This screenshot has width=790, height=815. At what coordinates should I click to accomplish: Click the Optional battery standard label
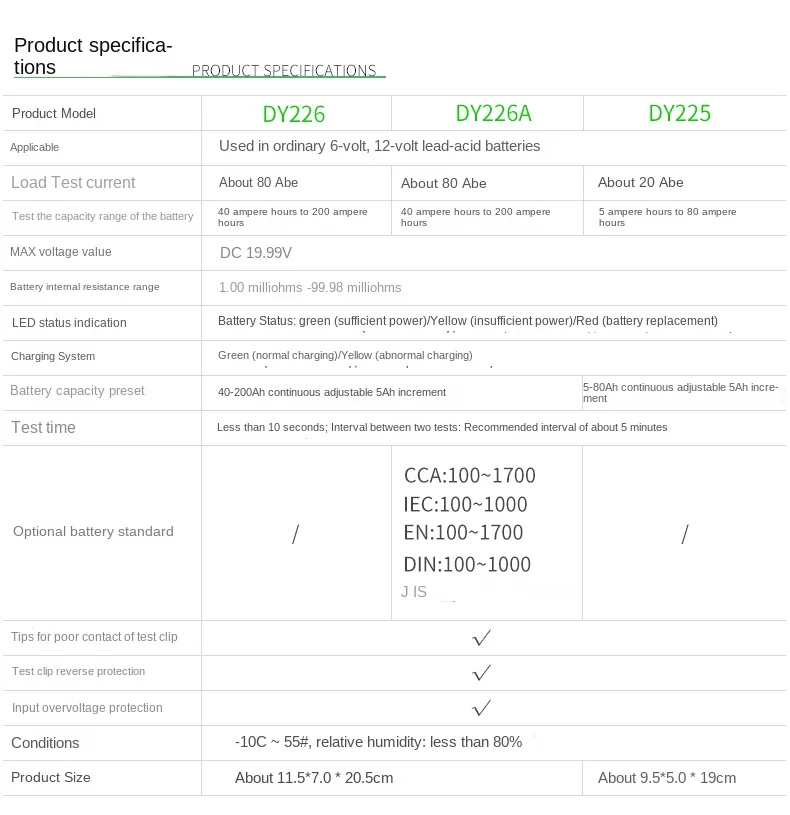(93, 532)
